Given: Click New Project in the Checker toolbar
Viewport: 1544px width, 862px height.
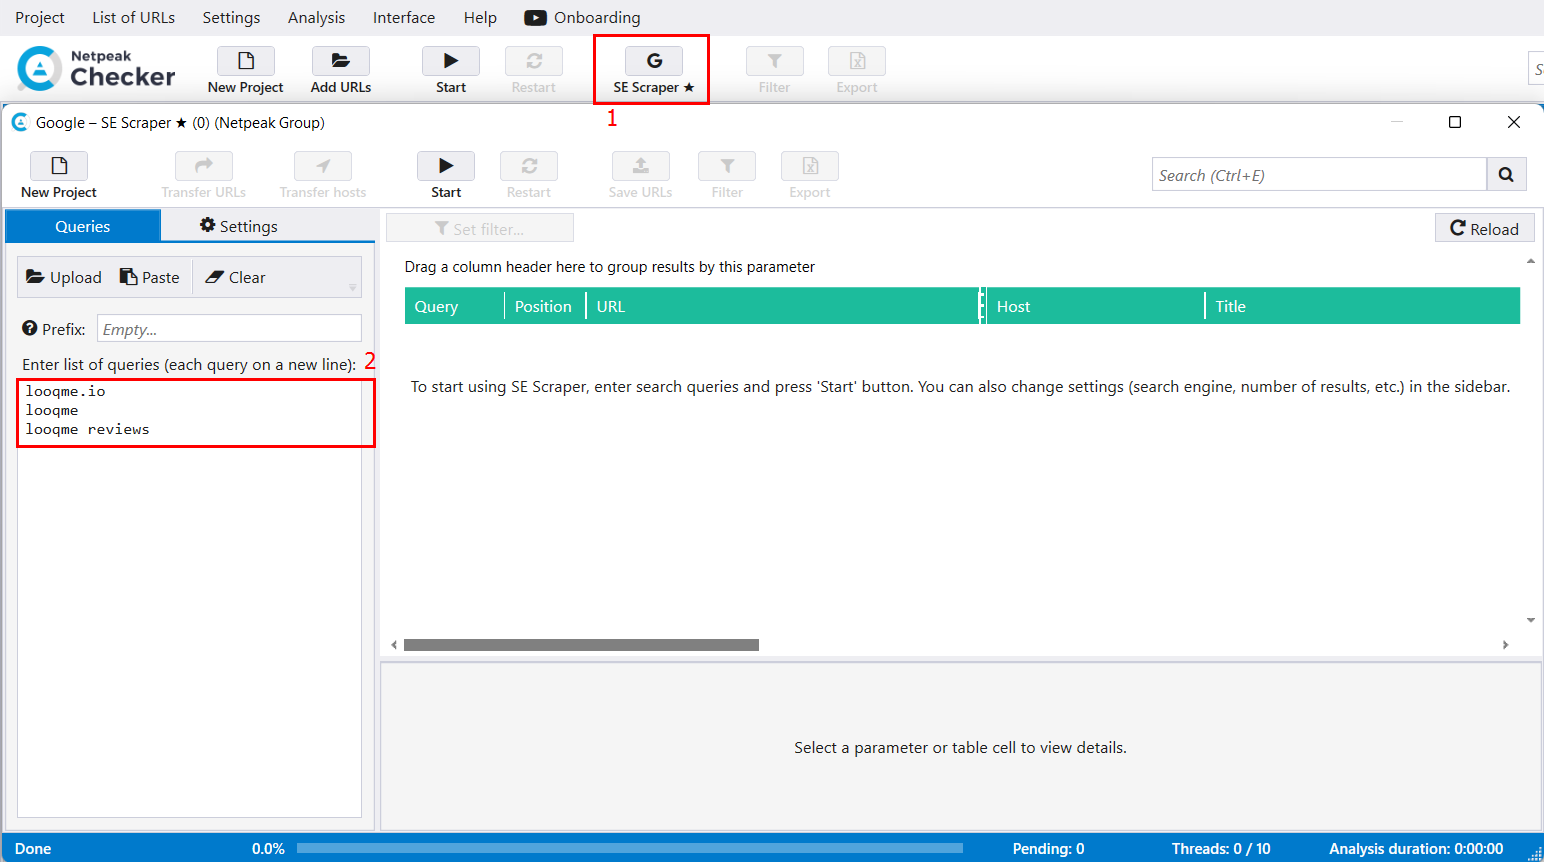Looking at the screenshot, I should [x=246, y=71].
